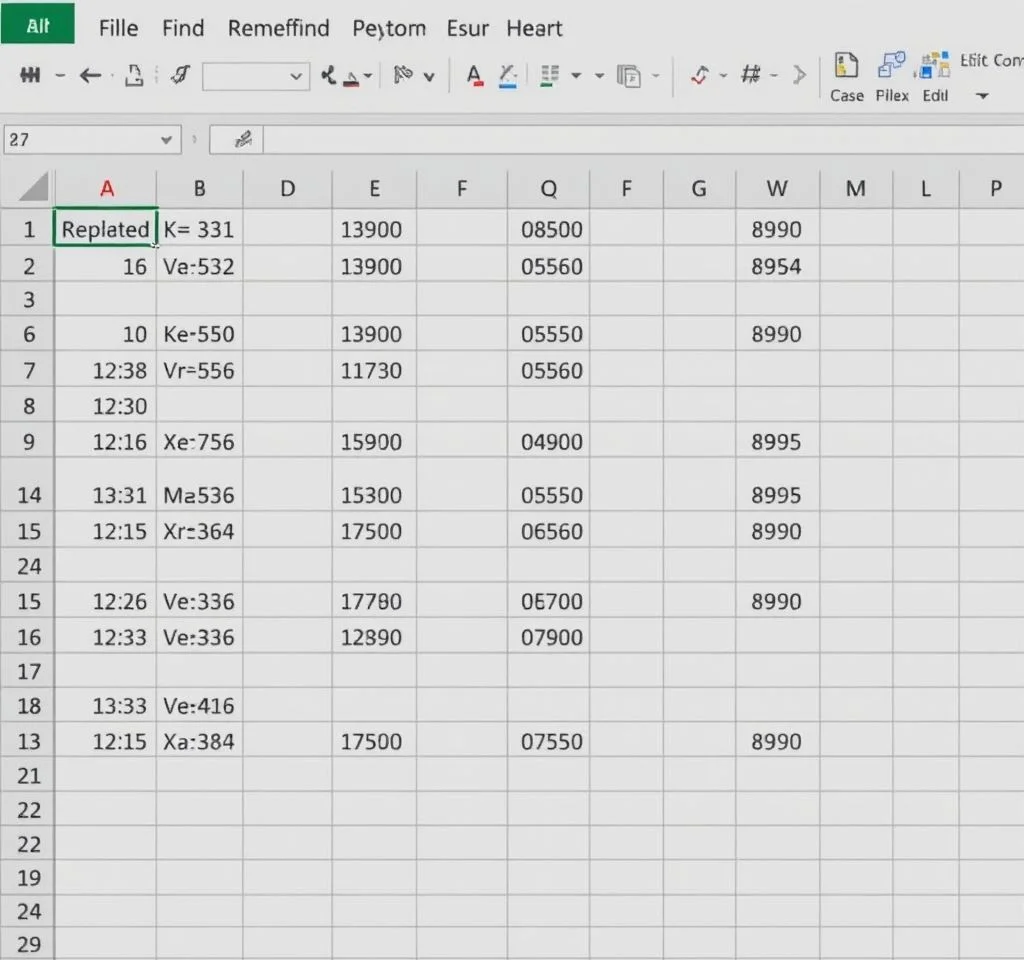Click the Filex icon in the ribbon
This screenshot has height=960, width=1024.
891,67
